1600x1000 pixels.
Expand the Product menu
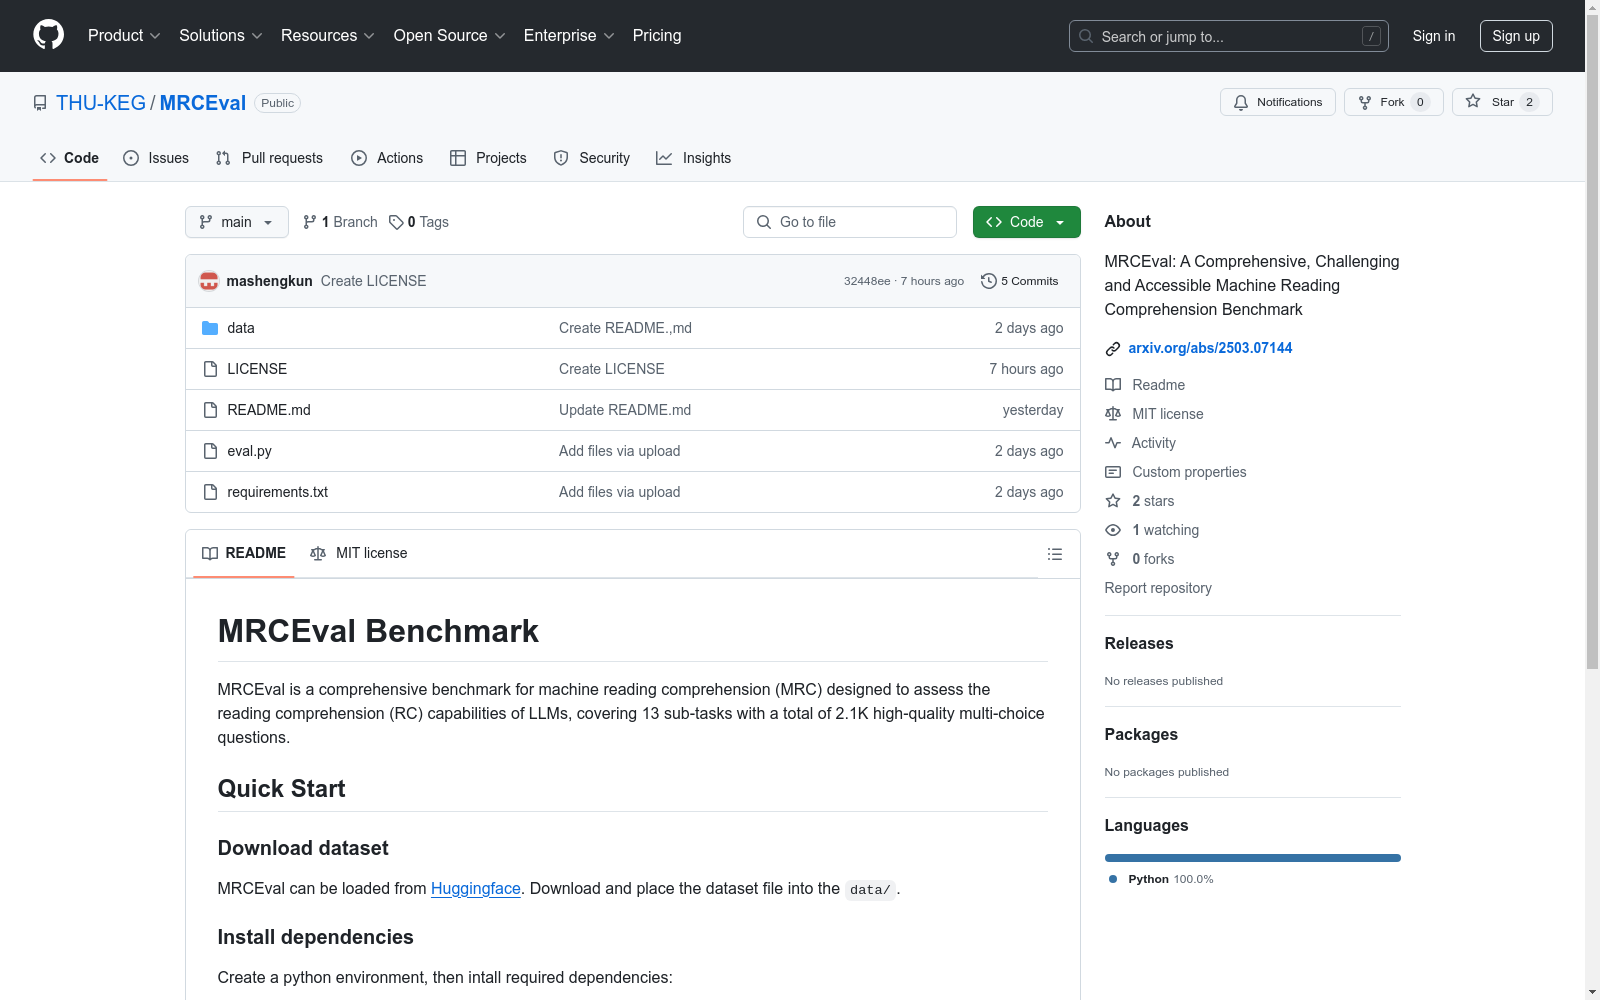[124, 36]
